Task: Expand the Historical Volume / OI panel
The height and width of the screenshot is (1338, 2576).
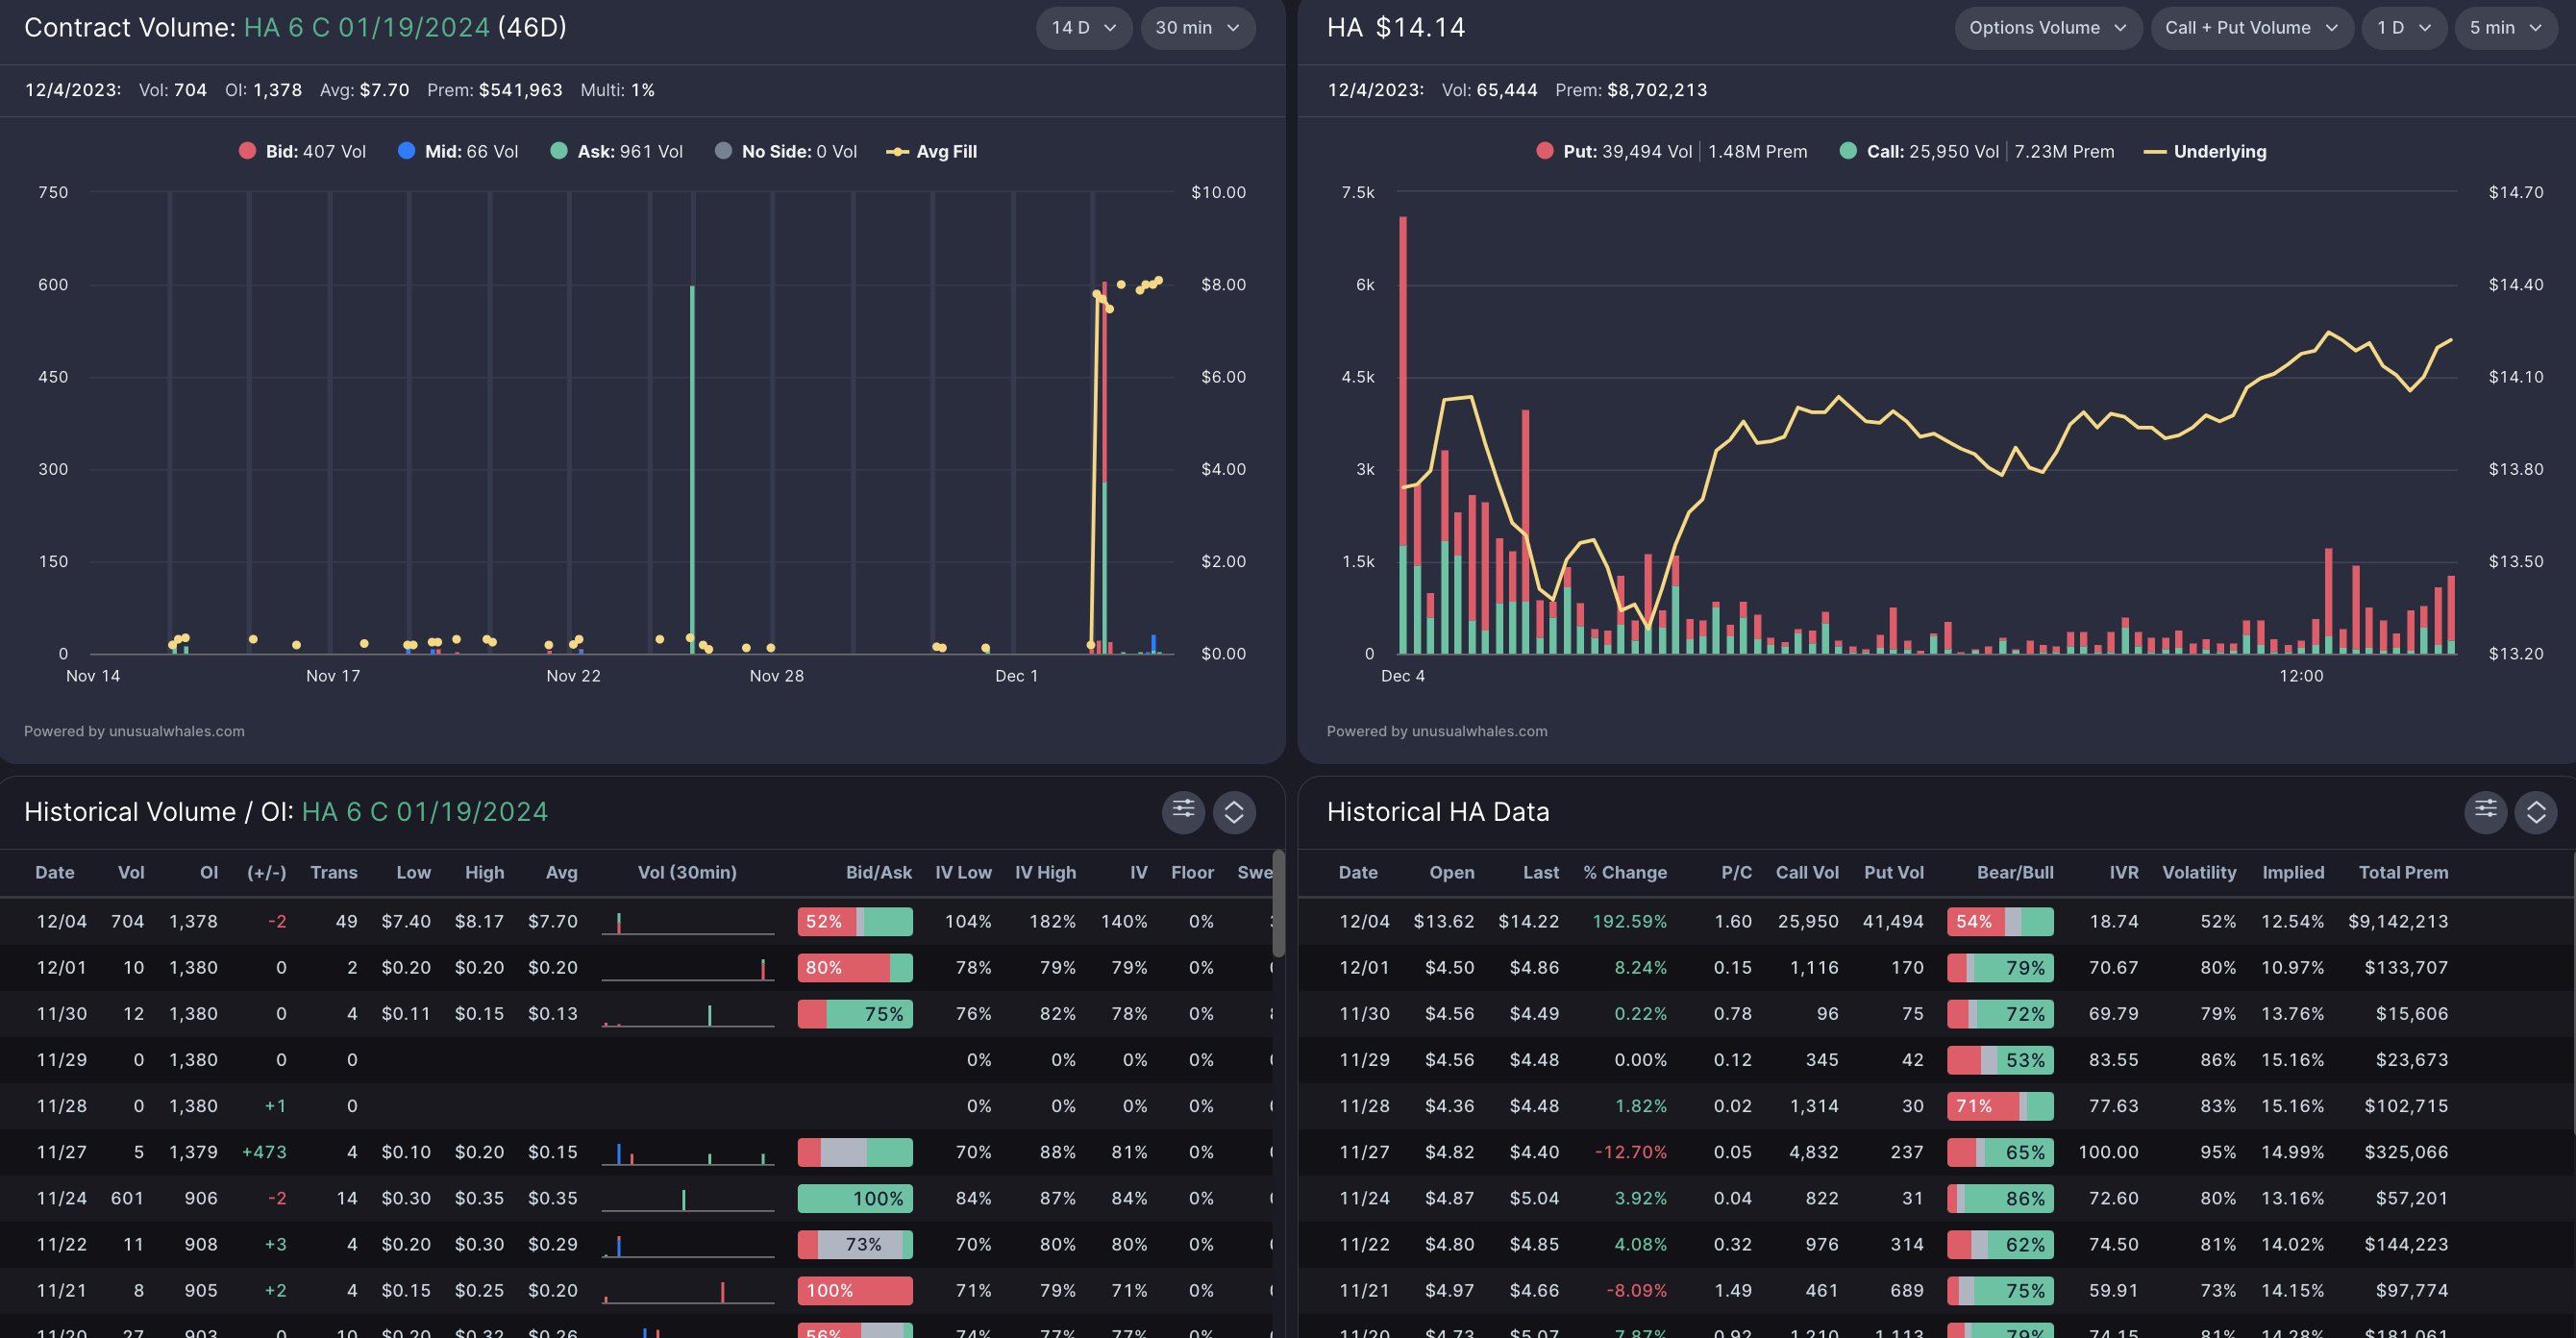Action: coord(1234,811)
